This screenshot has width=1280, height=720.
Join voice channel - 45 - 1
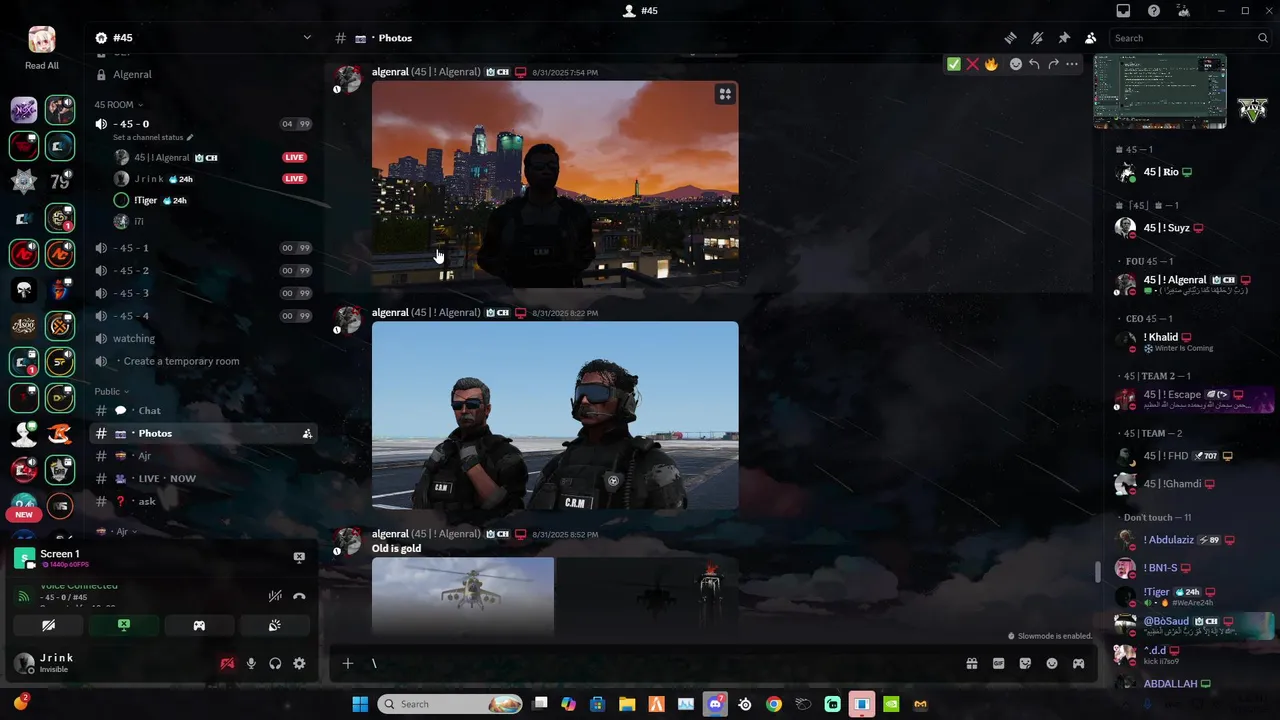tap(203, 248)
